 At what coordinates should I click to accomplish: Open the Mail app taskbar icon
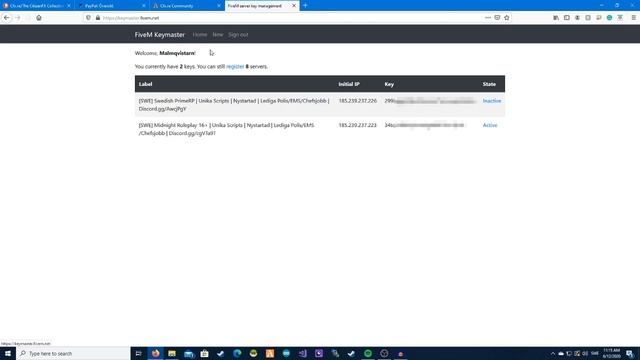point(188,353)
